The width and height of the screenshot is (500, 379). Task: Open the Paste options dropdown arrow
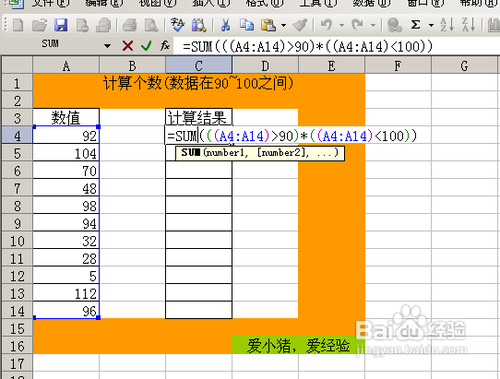284,25
